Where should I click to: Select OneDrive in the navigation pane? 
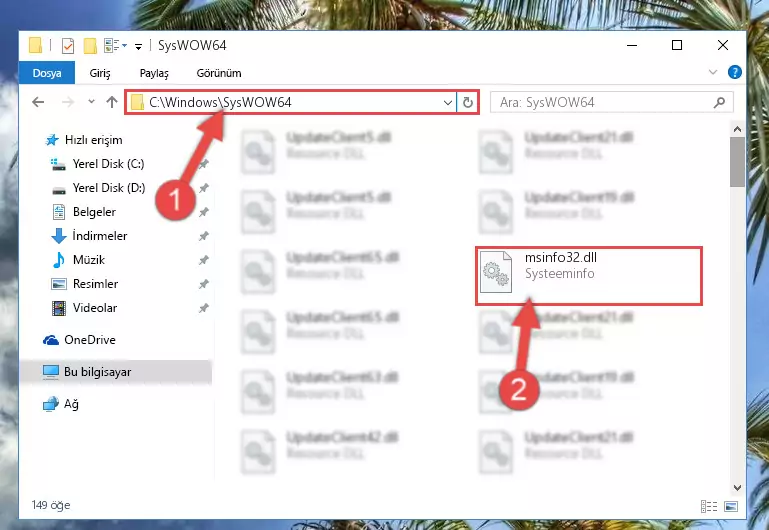[x=79, y=340]
